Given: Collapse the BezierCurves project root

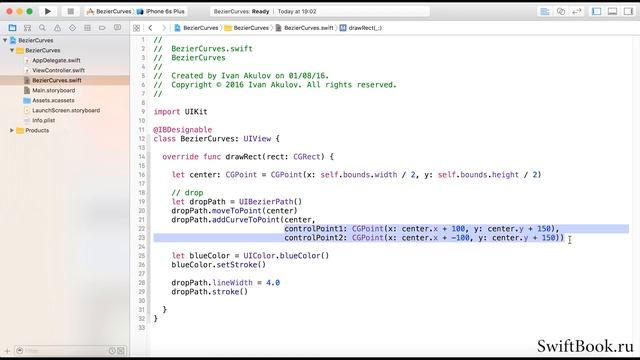Looking at the screenshot, I should pyautogui.click(x=5, y=40).
